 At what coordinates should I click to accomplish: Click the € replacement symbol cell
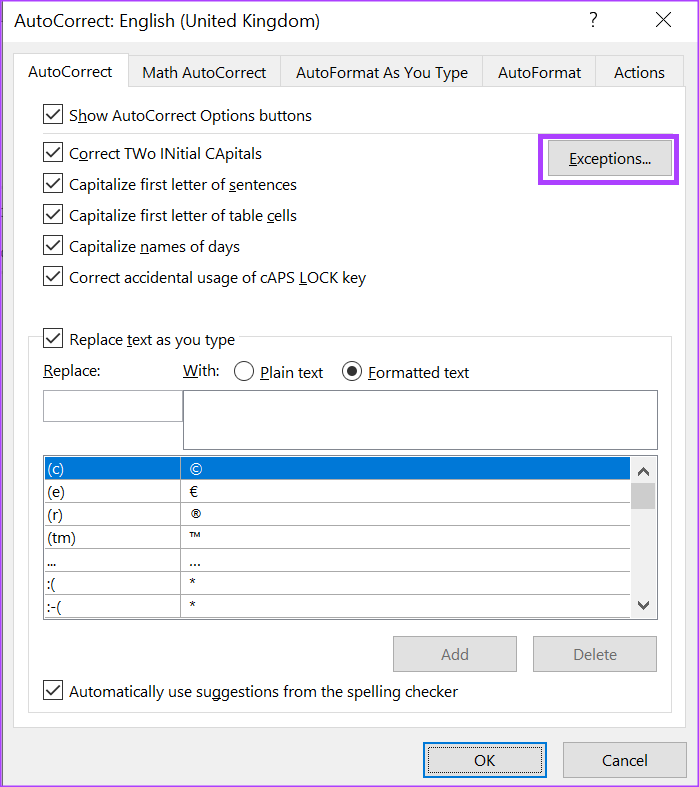point(405,491)
